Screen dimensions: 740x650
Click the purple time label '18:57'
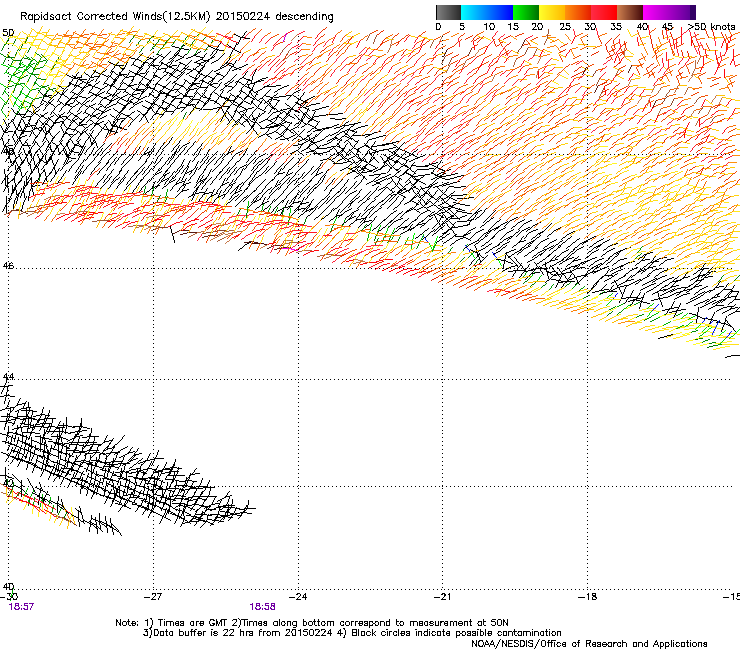21,607
